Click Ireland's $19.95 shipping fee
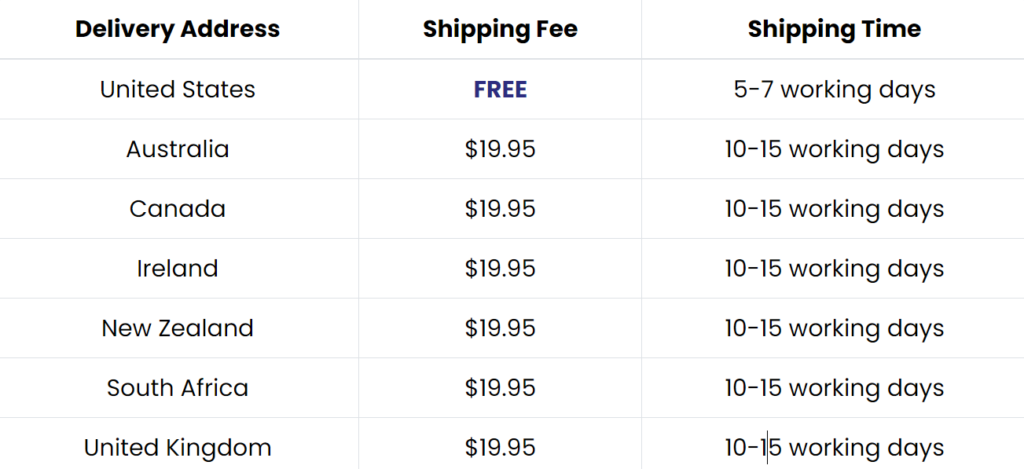 (x=500, y=268)
